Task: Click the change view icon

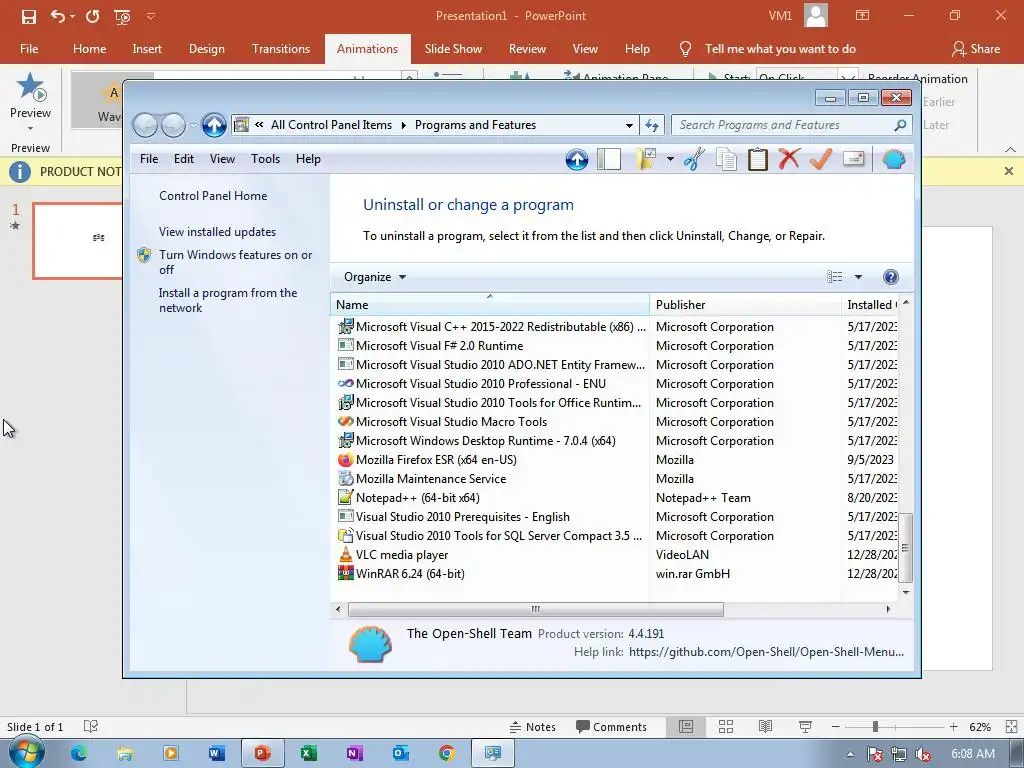Action: point(835,277)
